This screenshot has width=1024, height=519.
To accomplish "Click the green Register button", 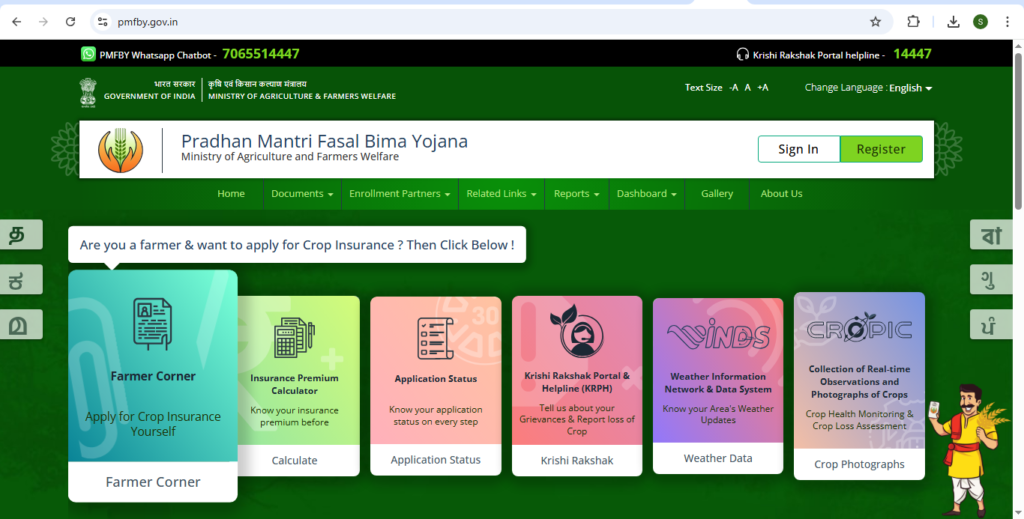I will [x=881, y=149].
